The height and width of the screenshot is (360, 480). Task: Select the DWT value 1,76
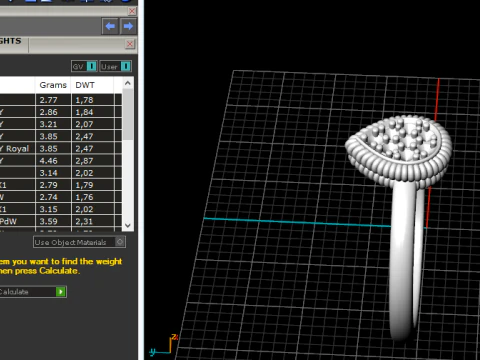pyautogui.click(x=93, y=197)
